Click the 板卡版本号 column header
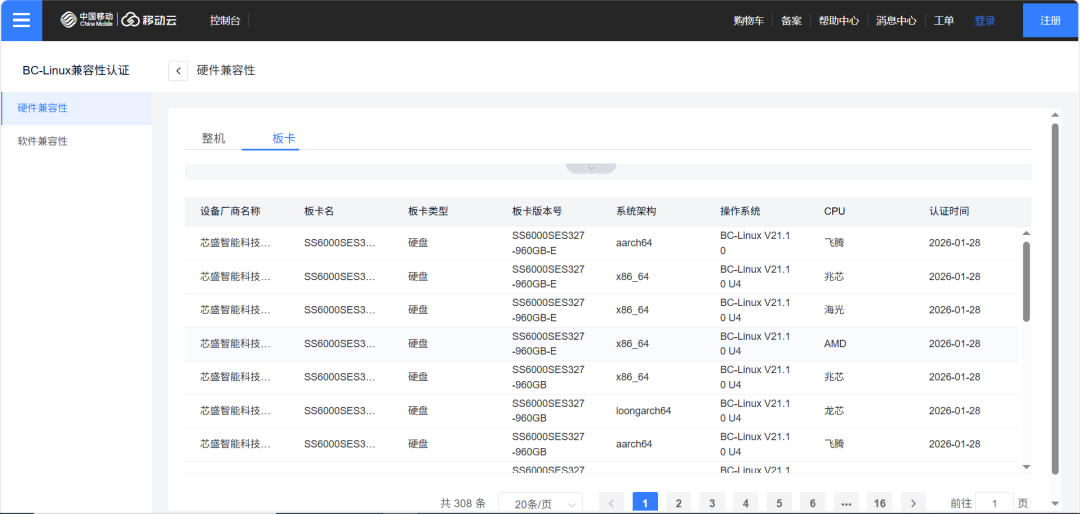 tap(537, 211)
